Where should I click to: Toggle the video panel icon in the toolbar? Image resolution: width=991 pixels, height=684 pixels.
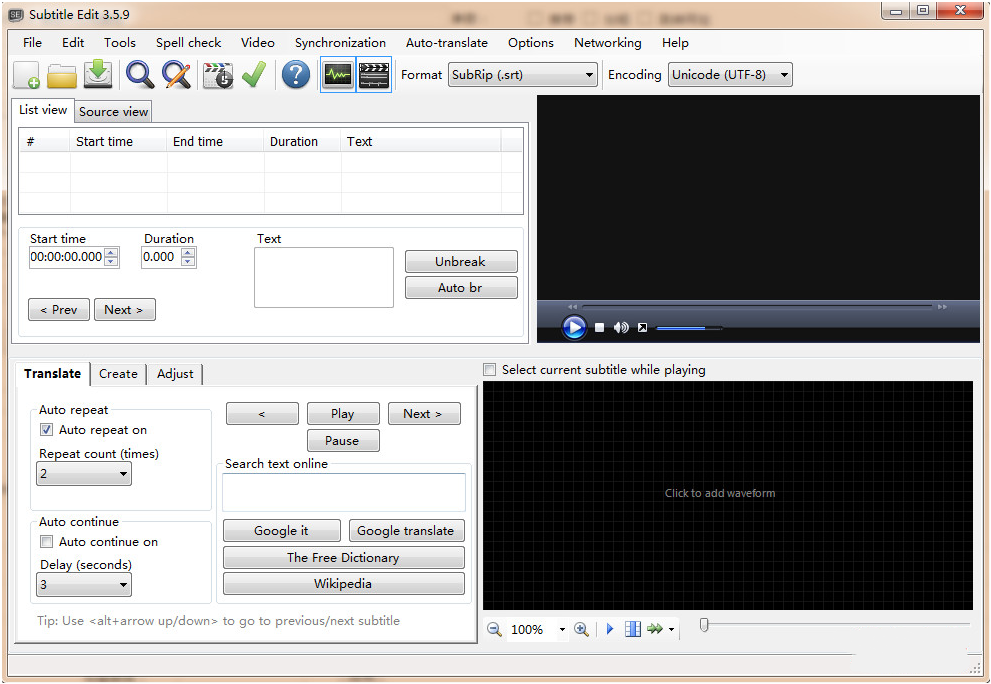tap(374, 74)
